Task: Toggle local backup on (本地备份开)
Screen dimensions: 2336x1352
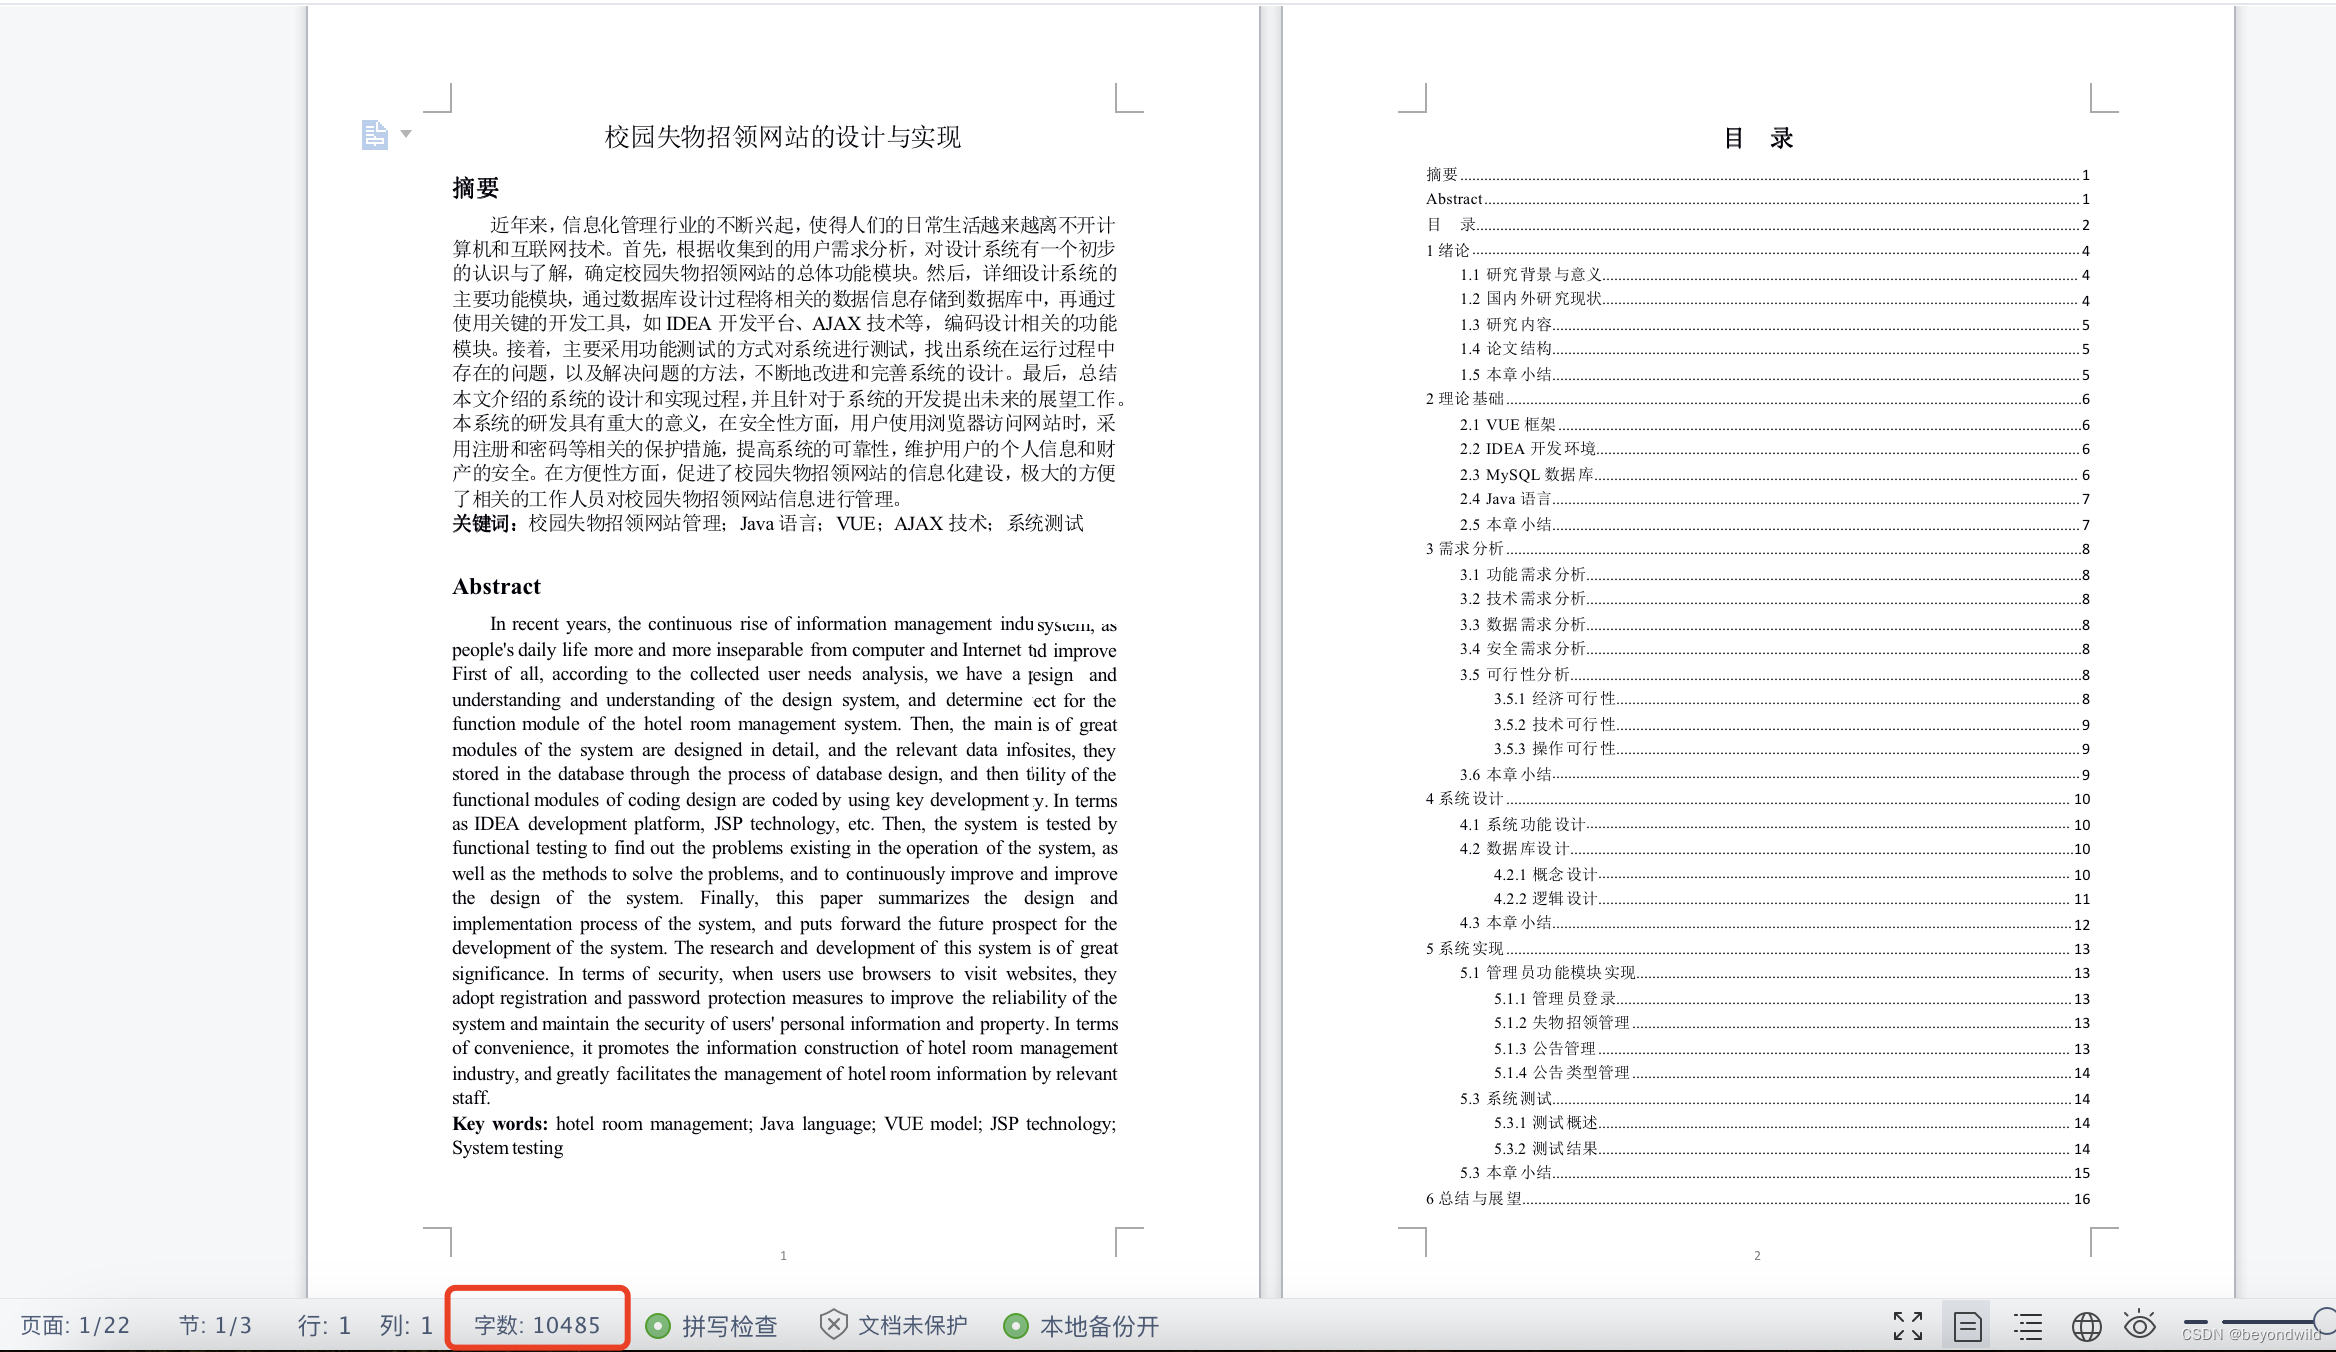Action: coord(1081,1326)
